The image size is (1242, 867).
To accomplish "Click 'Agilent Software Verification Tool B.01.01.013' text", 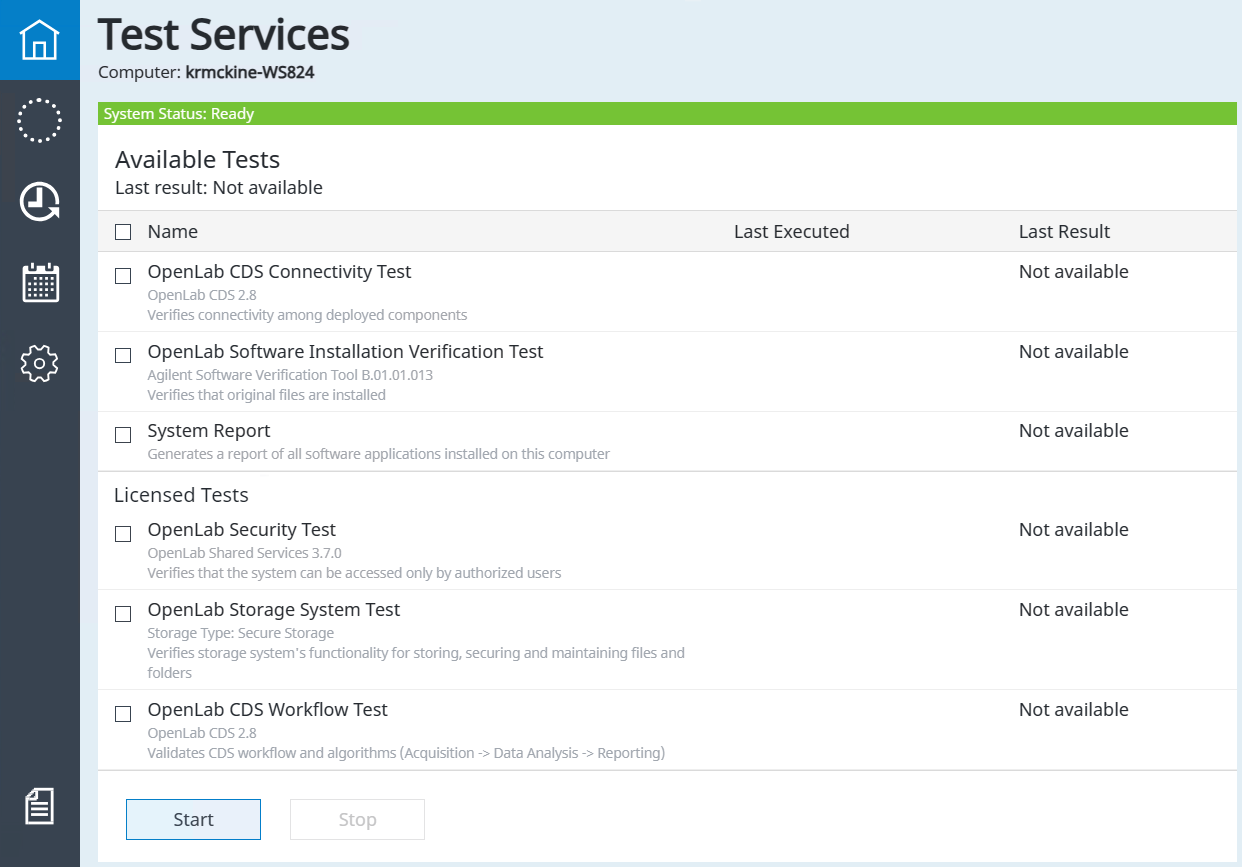I will (x=290, y=375).
